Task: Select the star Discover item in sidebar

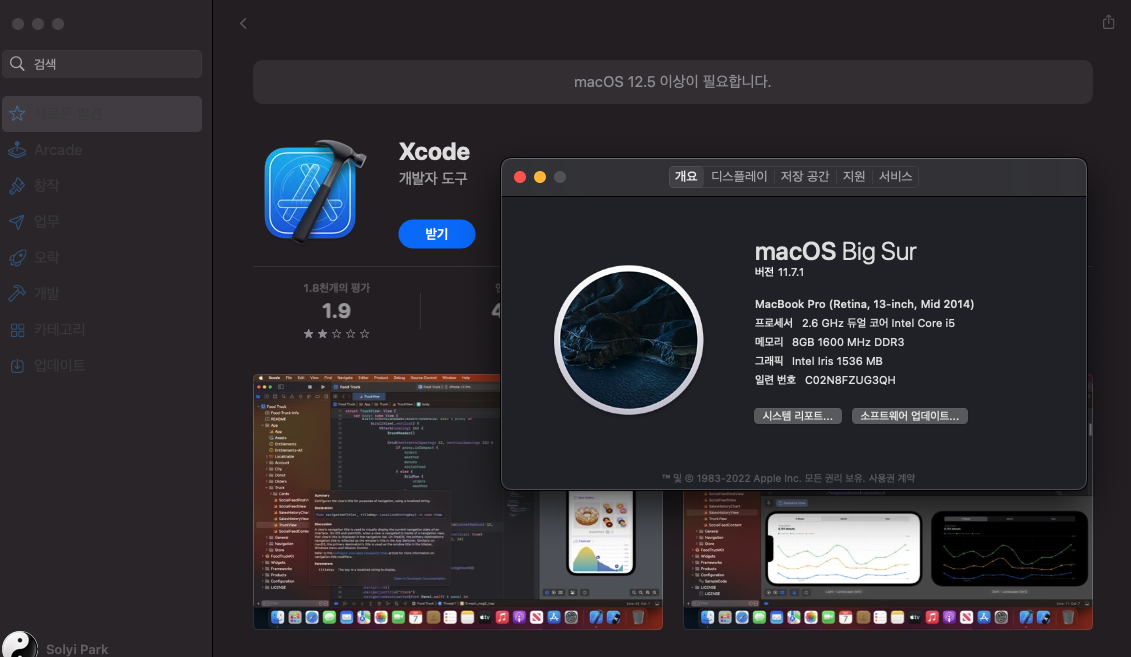Action: 102,114
